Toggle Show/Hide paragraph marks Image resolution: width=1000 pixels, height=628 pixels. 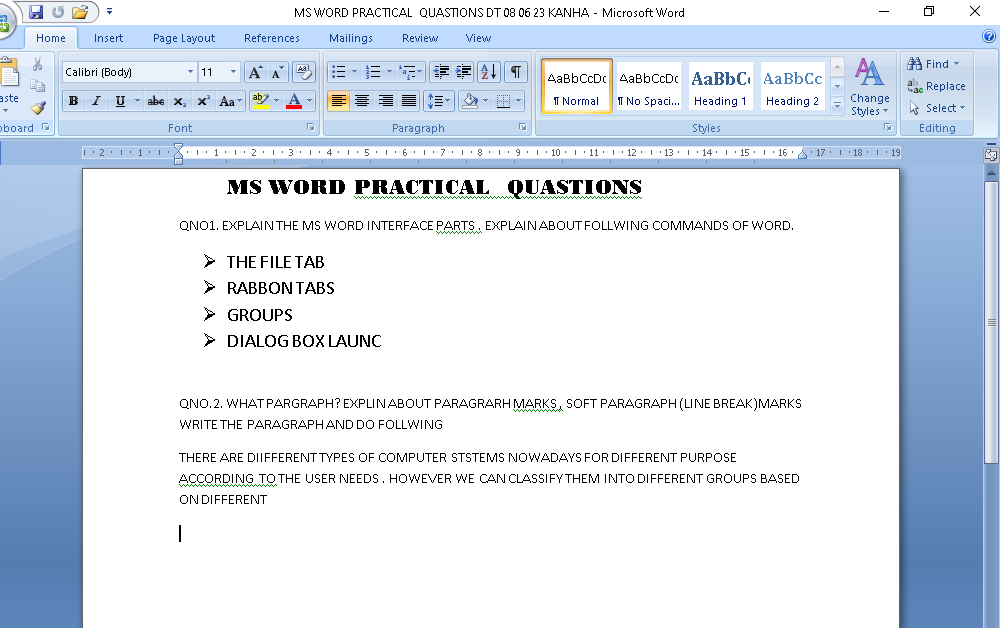point(516,72)
